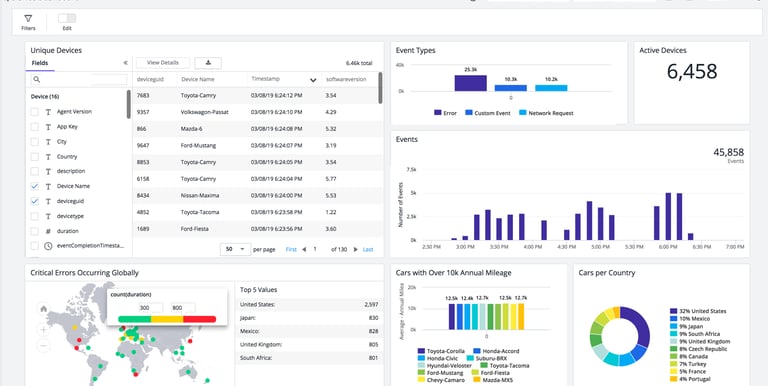Click the table vertical scrollbar

click(380, 88)
